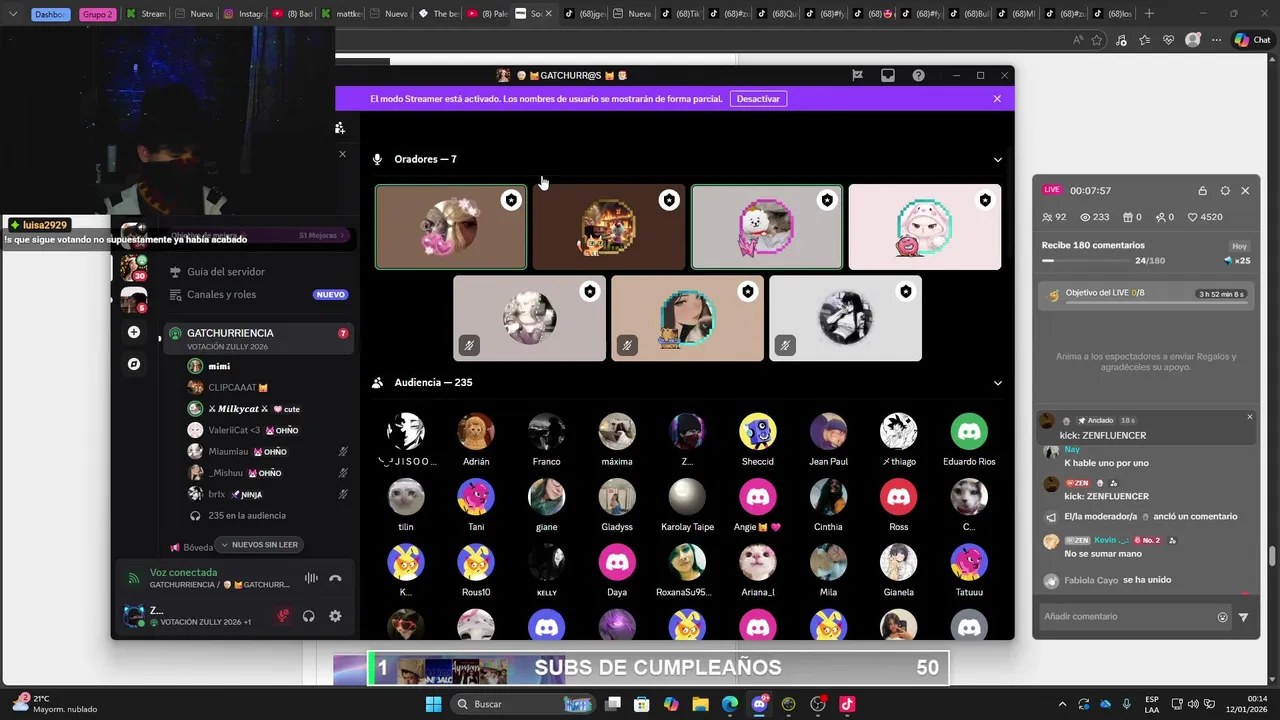The height and width of the screenshot is (720, 1280).
Task: Toggle noise suppression waveform icon
Action: pos(311,578)
